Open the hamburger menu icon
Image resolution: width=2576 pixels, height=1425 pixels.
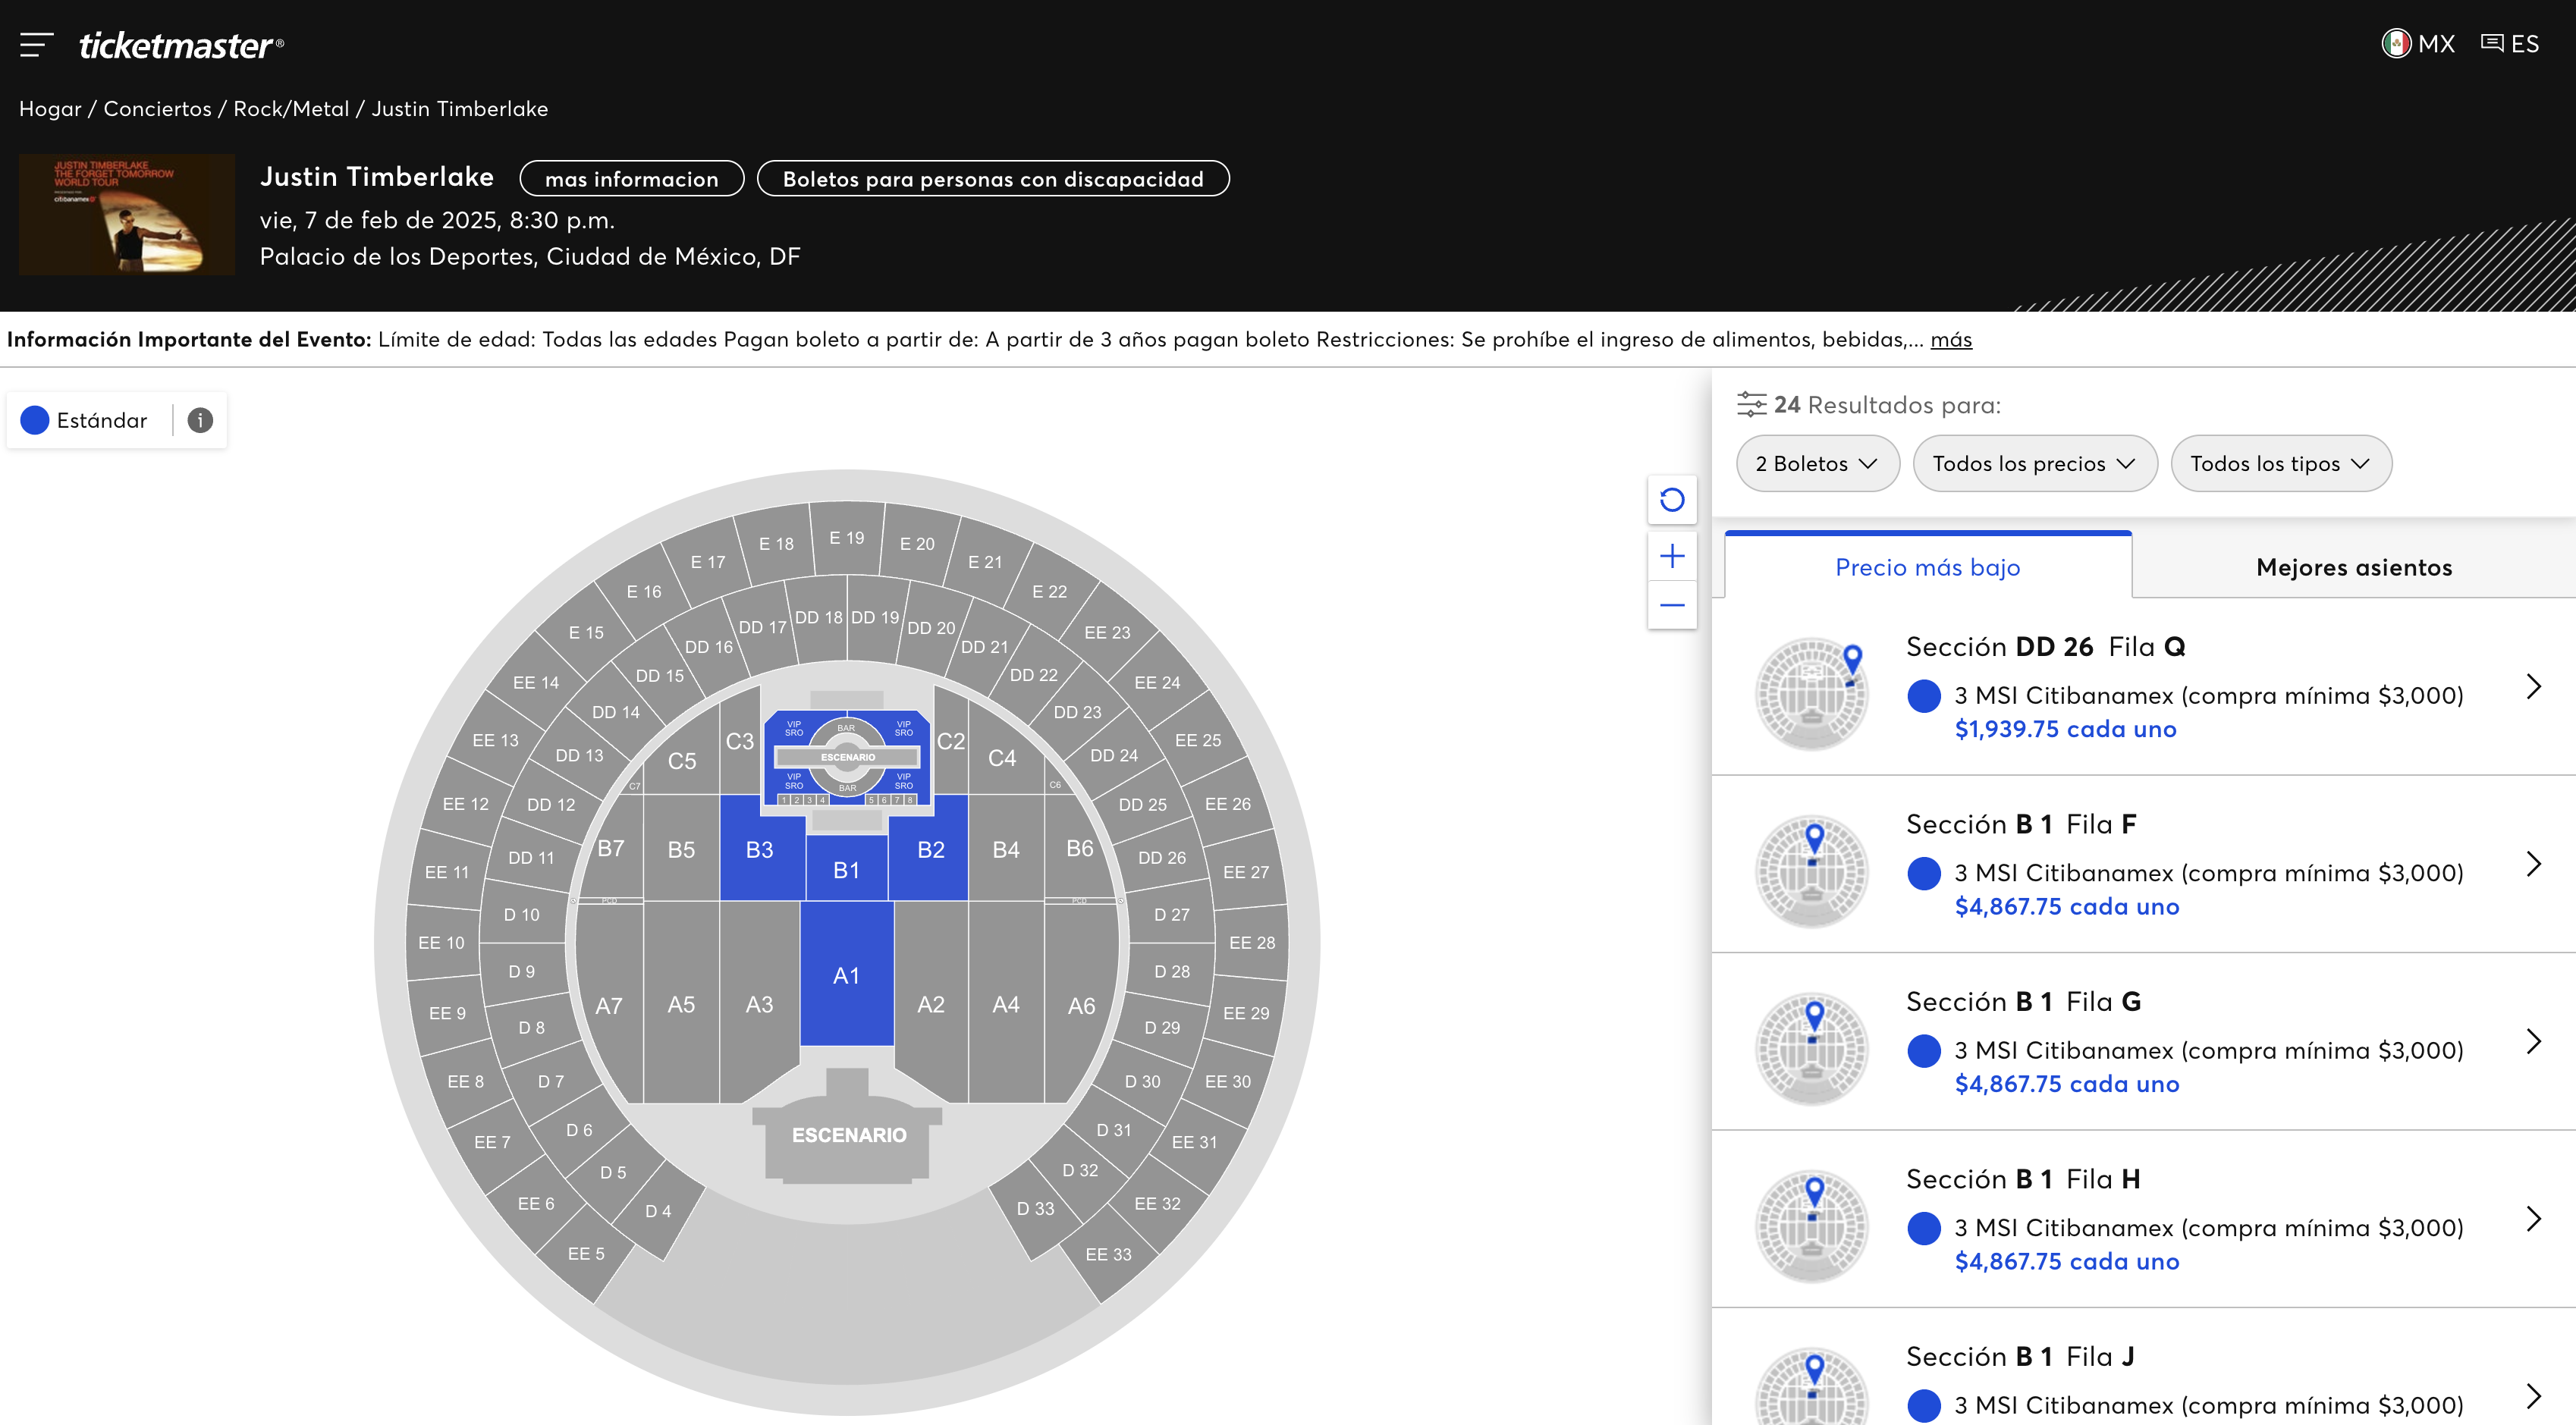(x=36, y=45)
